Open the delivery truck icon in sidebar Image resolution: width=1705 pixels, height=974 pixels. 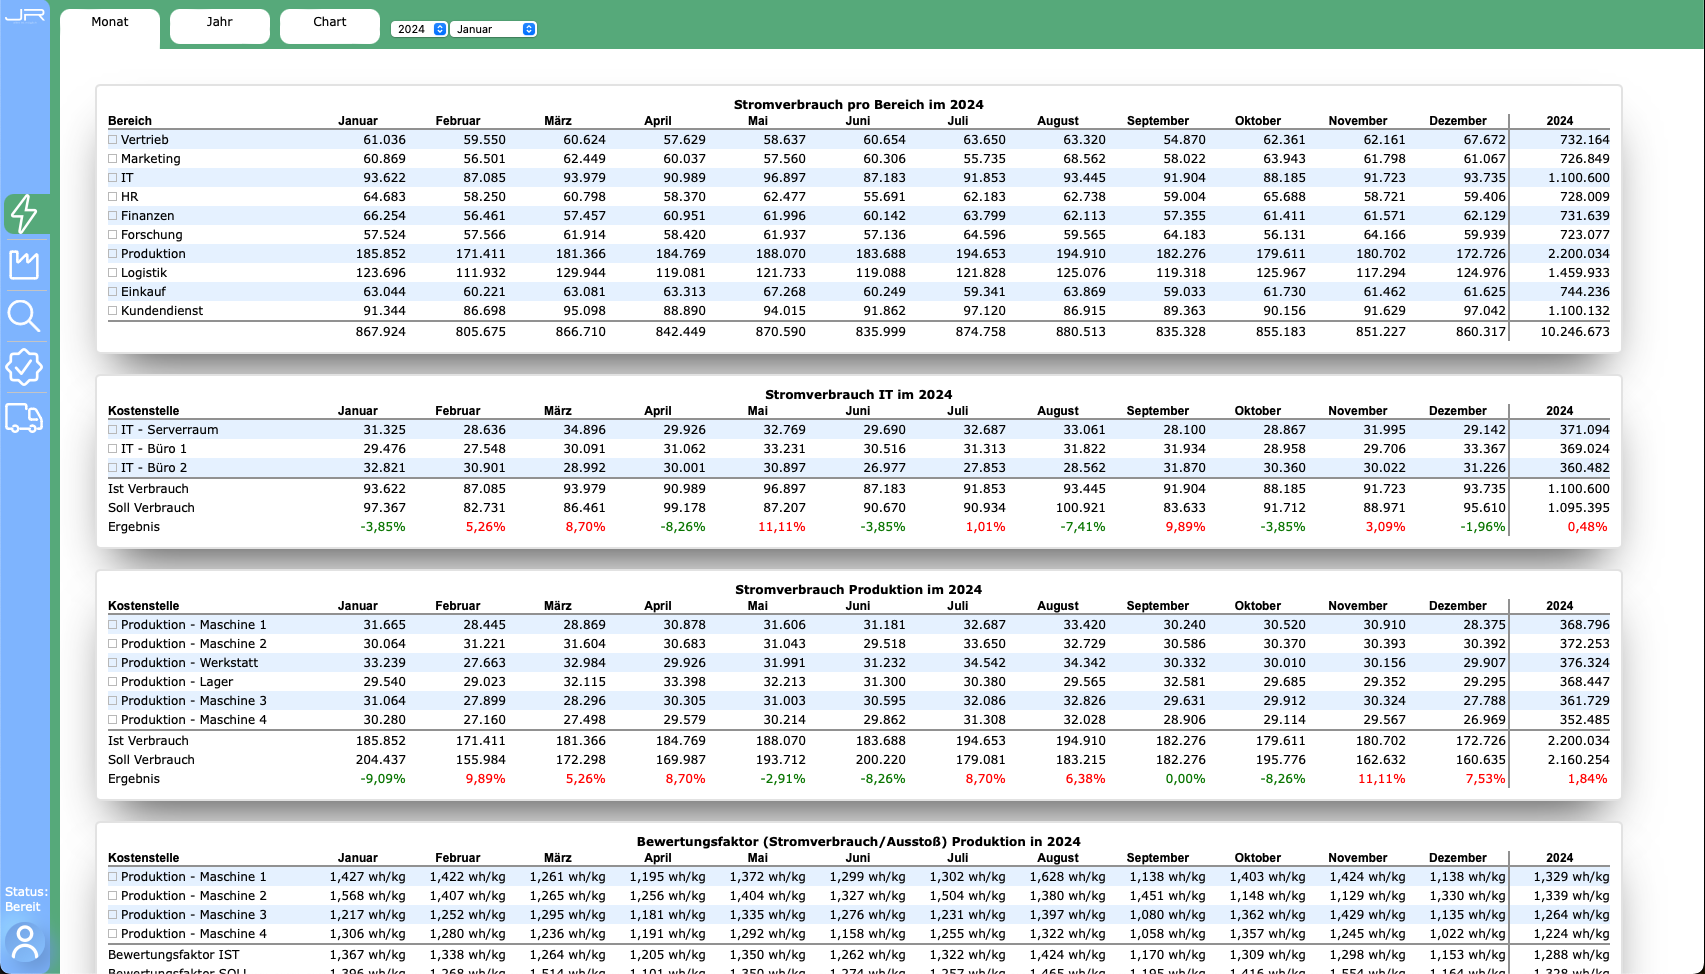(x=24, y=418)
